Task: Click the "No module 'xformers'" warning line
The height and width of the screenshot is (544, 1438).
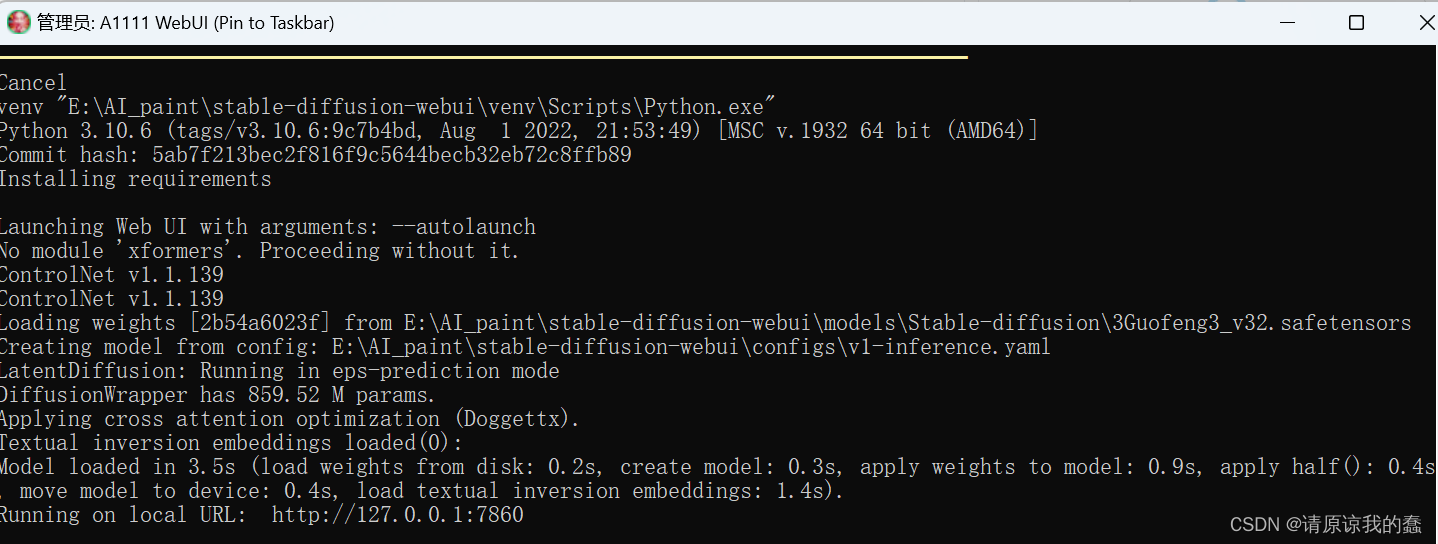Action: pos(260,250)
